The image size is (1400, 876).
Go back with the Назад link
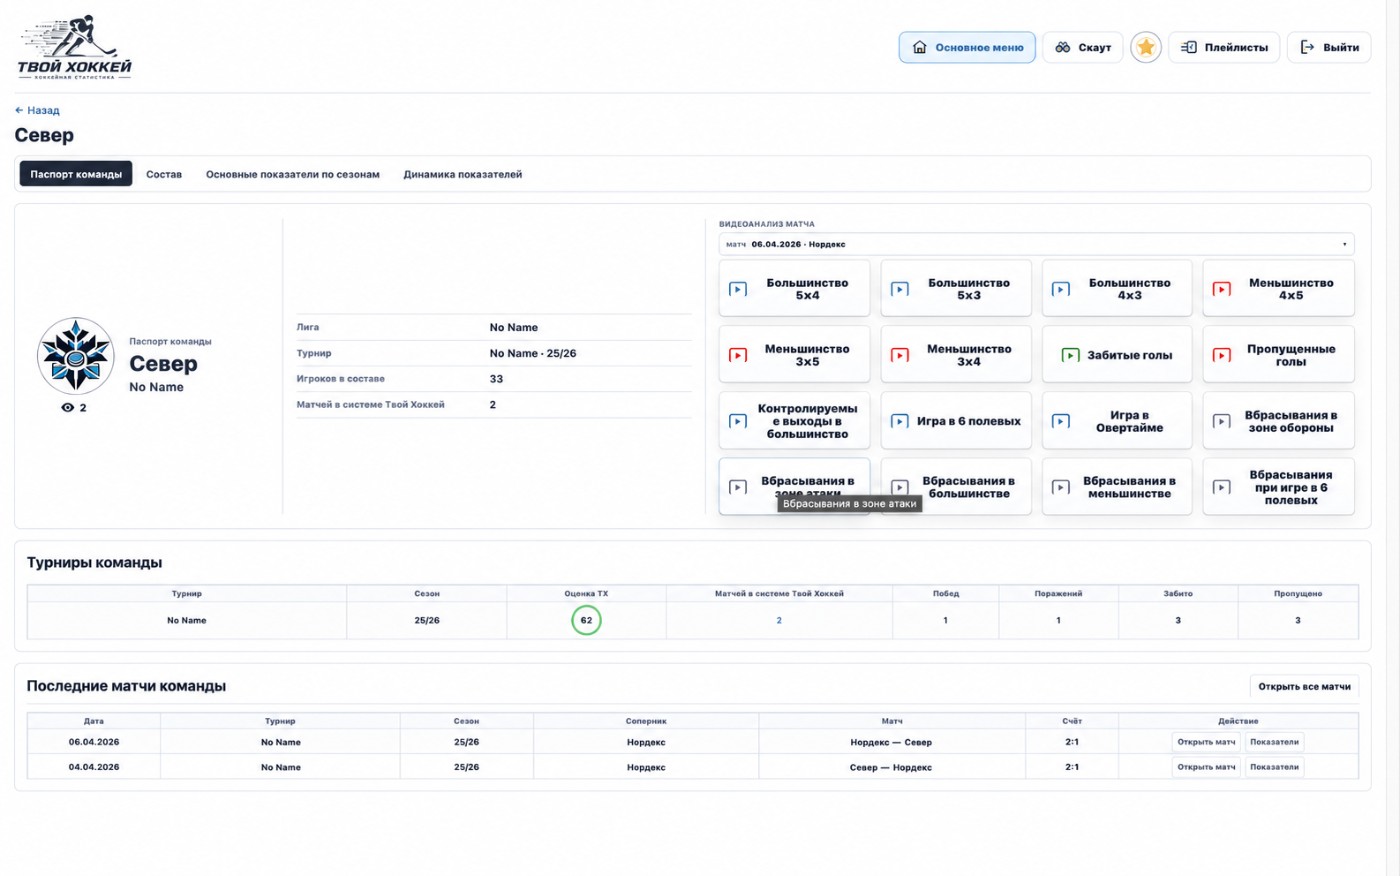tap(37, 110)
